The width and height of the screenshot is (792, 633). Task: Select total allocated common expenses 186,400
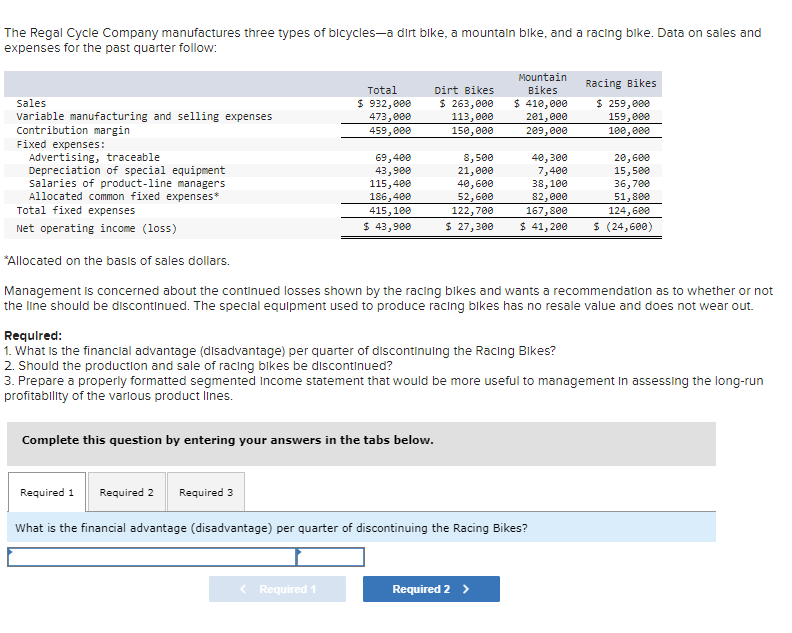(x=390, y=197)
